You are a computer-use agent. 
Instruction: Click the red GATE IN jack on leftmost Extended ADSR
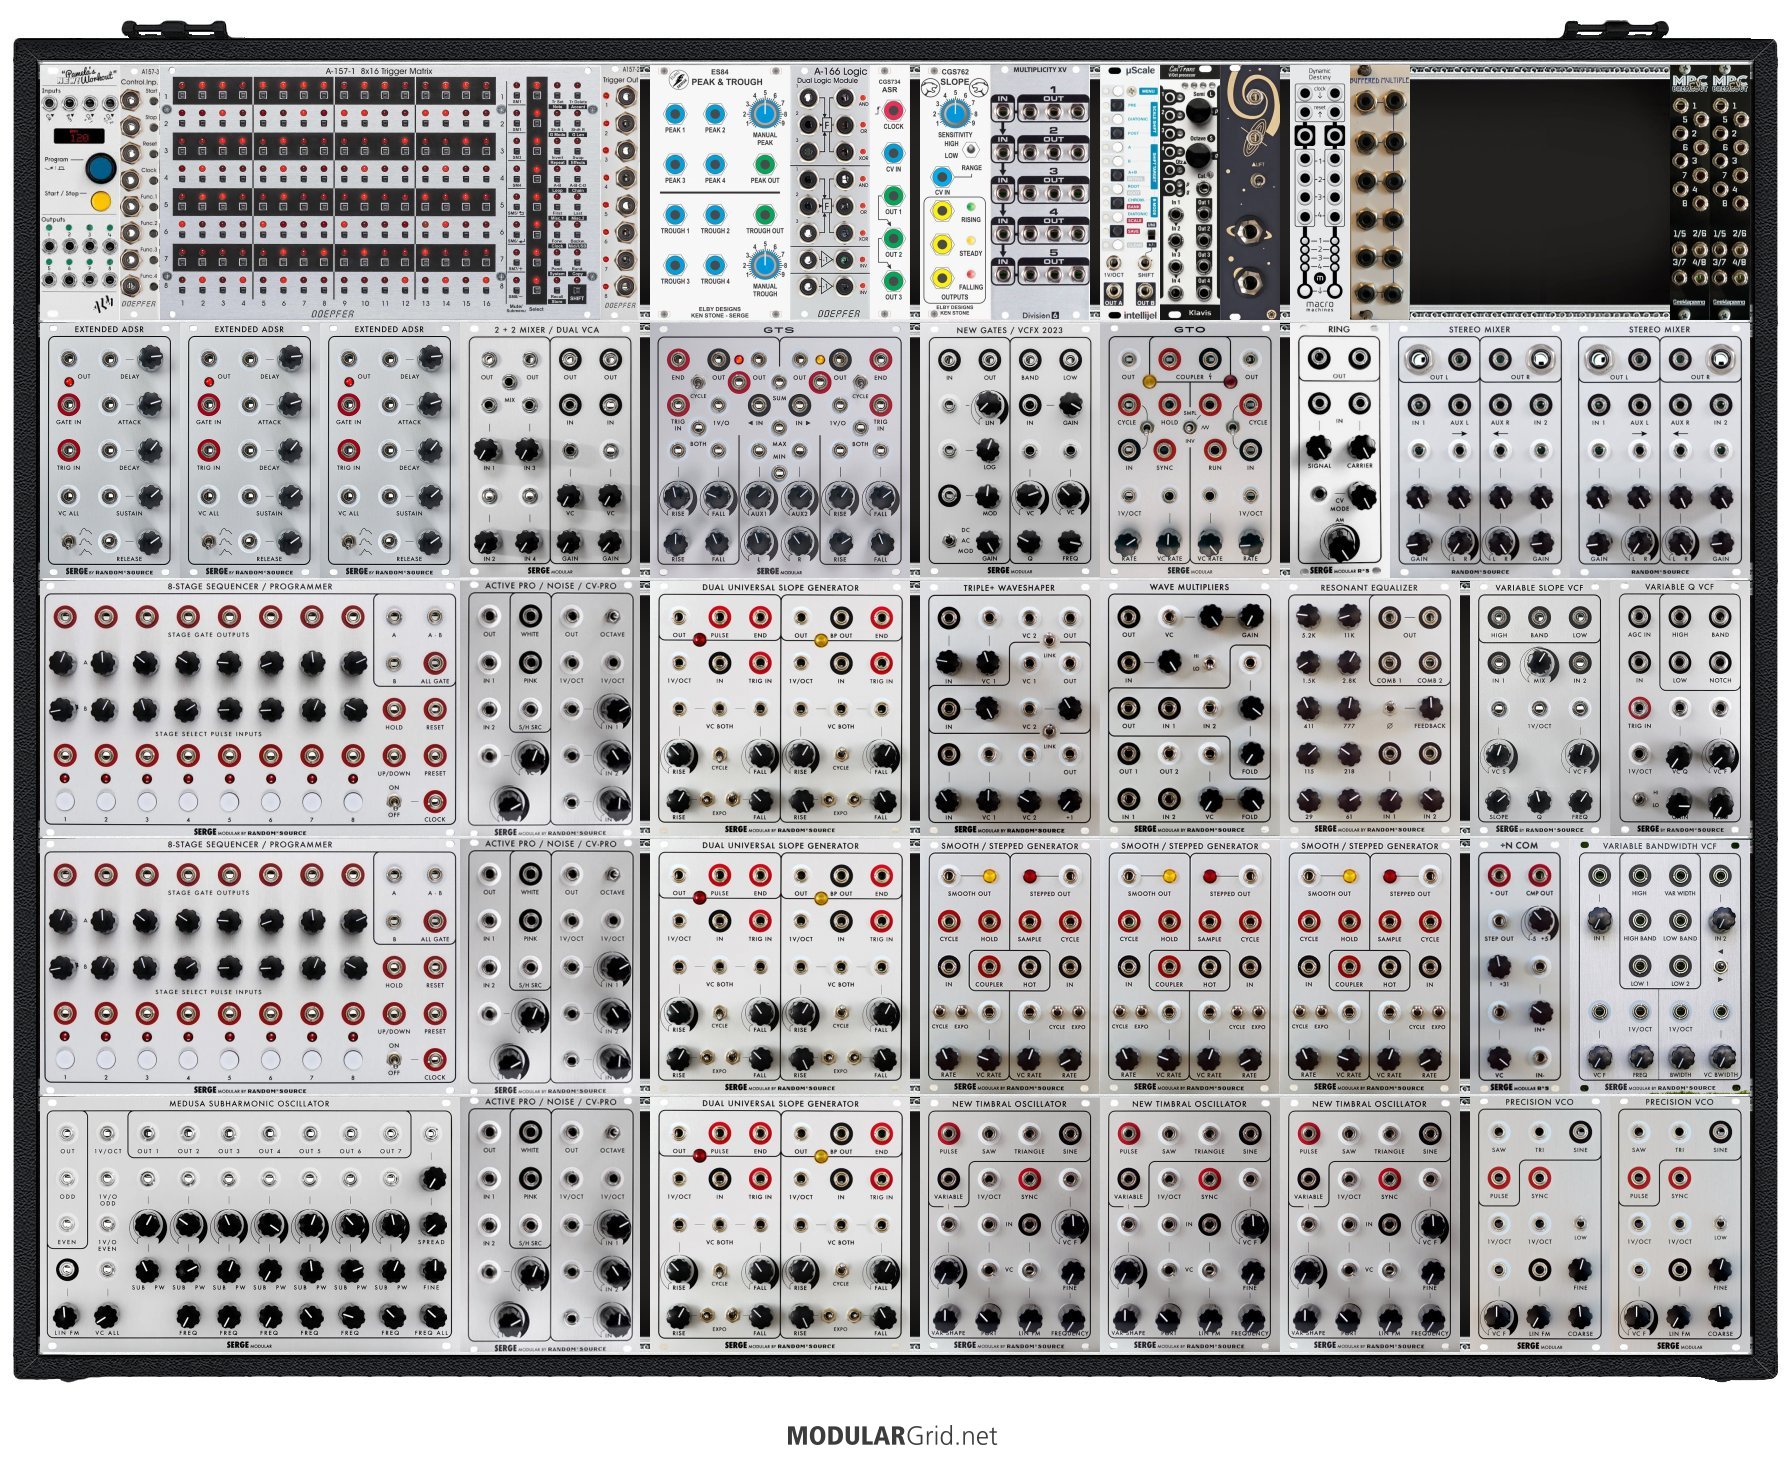pyautogui.click(x=68, y=405)
